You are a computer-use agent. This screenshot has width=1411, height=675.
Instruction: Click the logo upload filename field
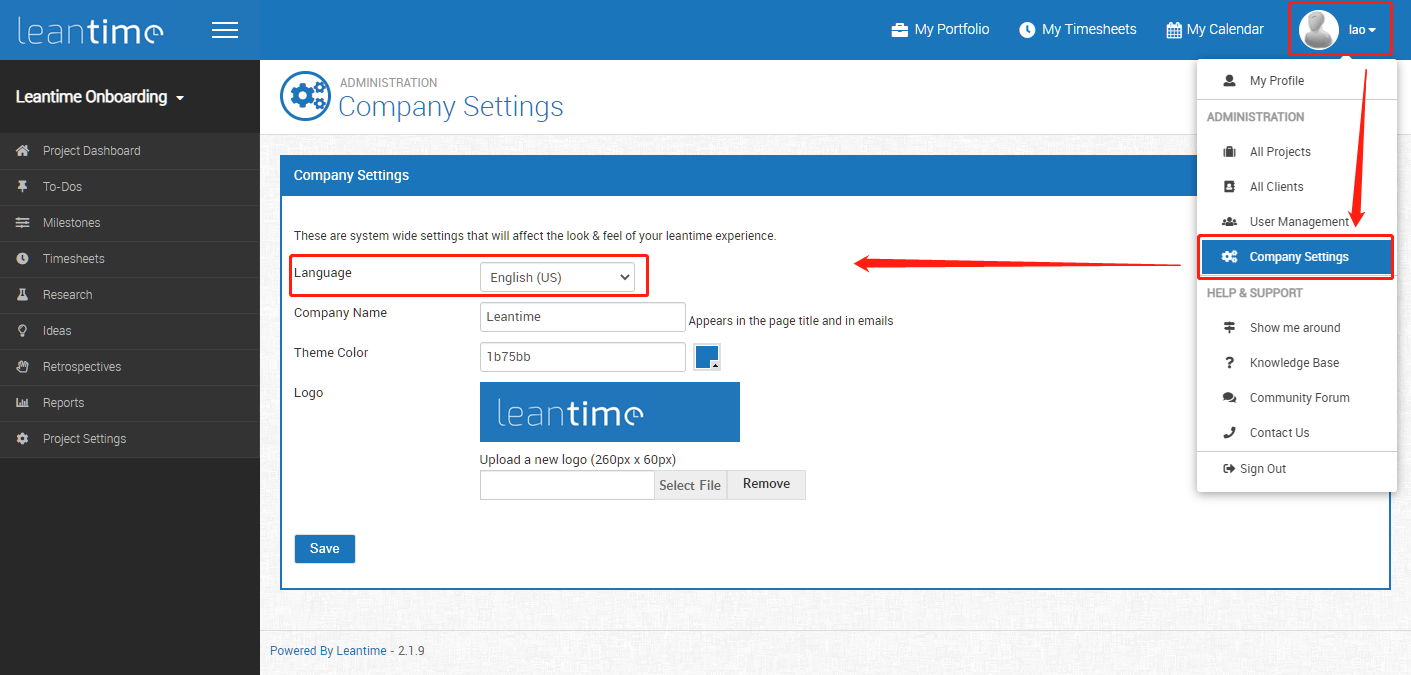567,485
